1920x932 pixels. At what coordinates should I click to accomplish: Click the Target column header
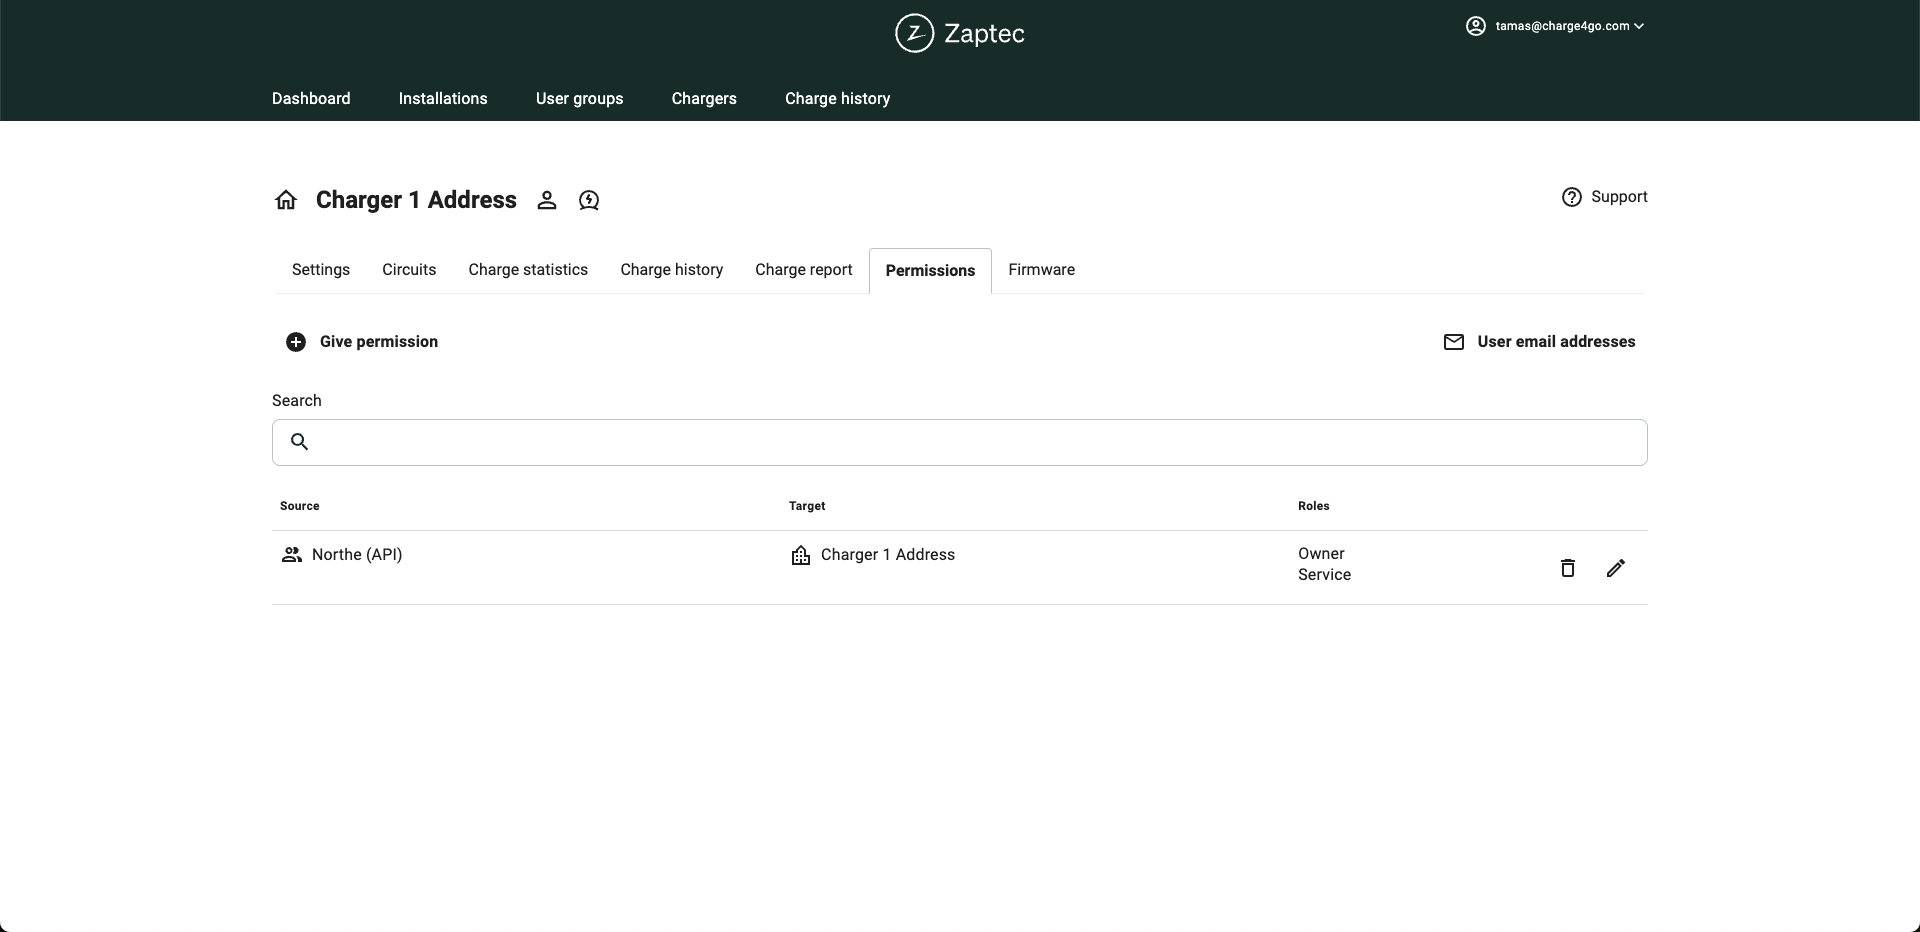[x=807, y=506]
